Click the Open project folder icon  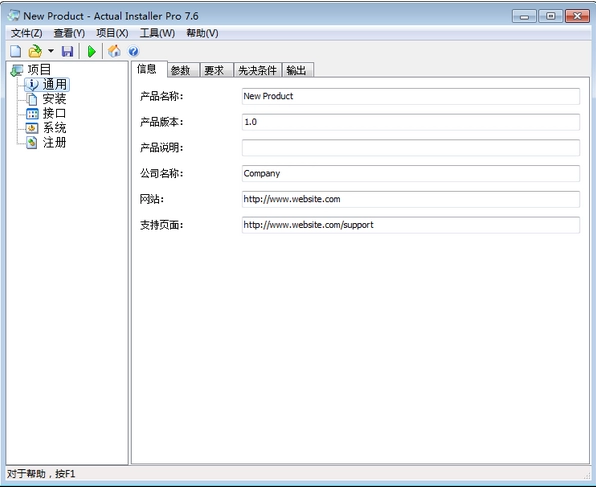click(x=35, y=51)
